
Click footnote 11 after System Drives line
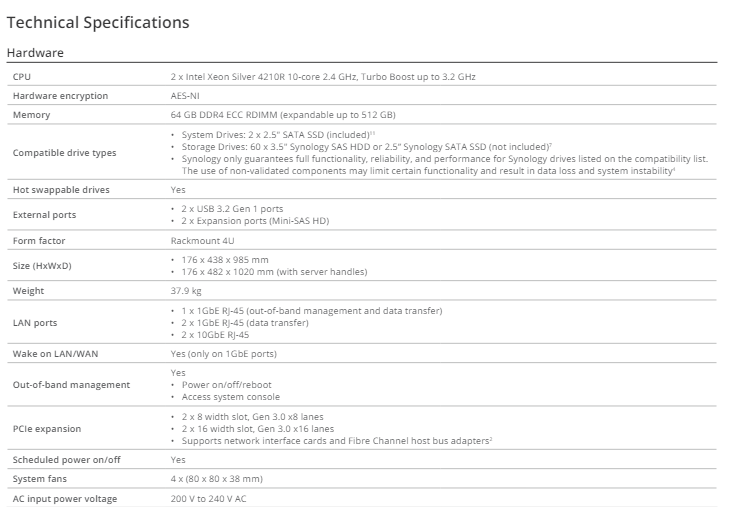372,132
